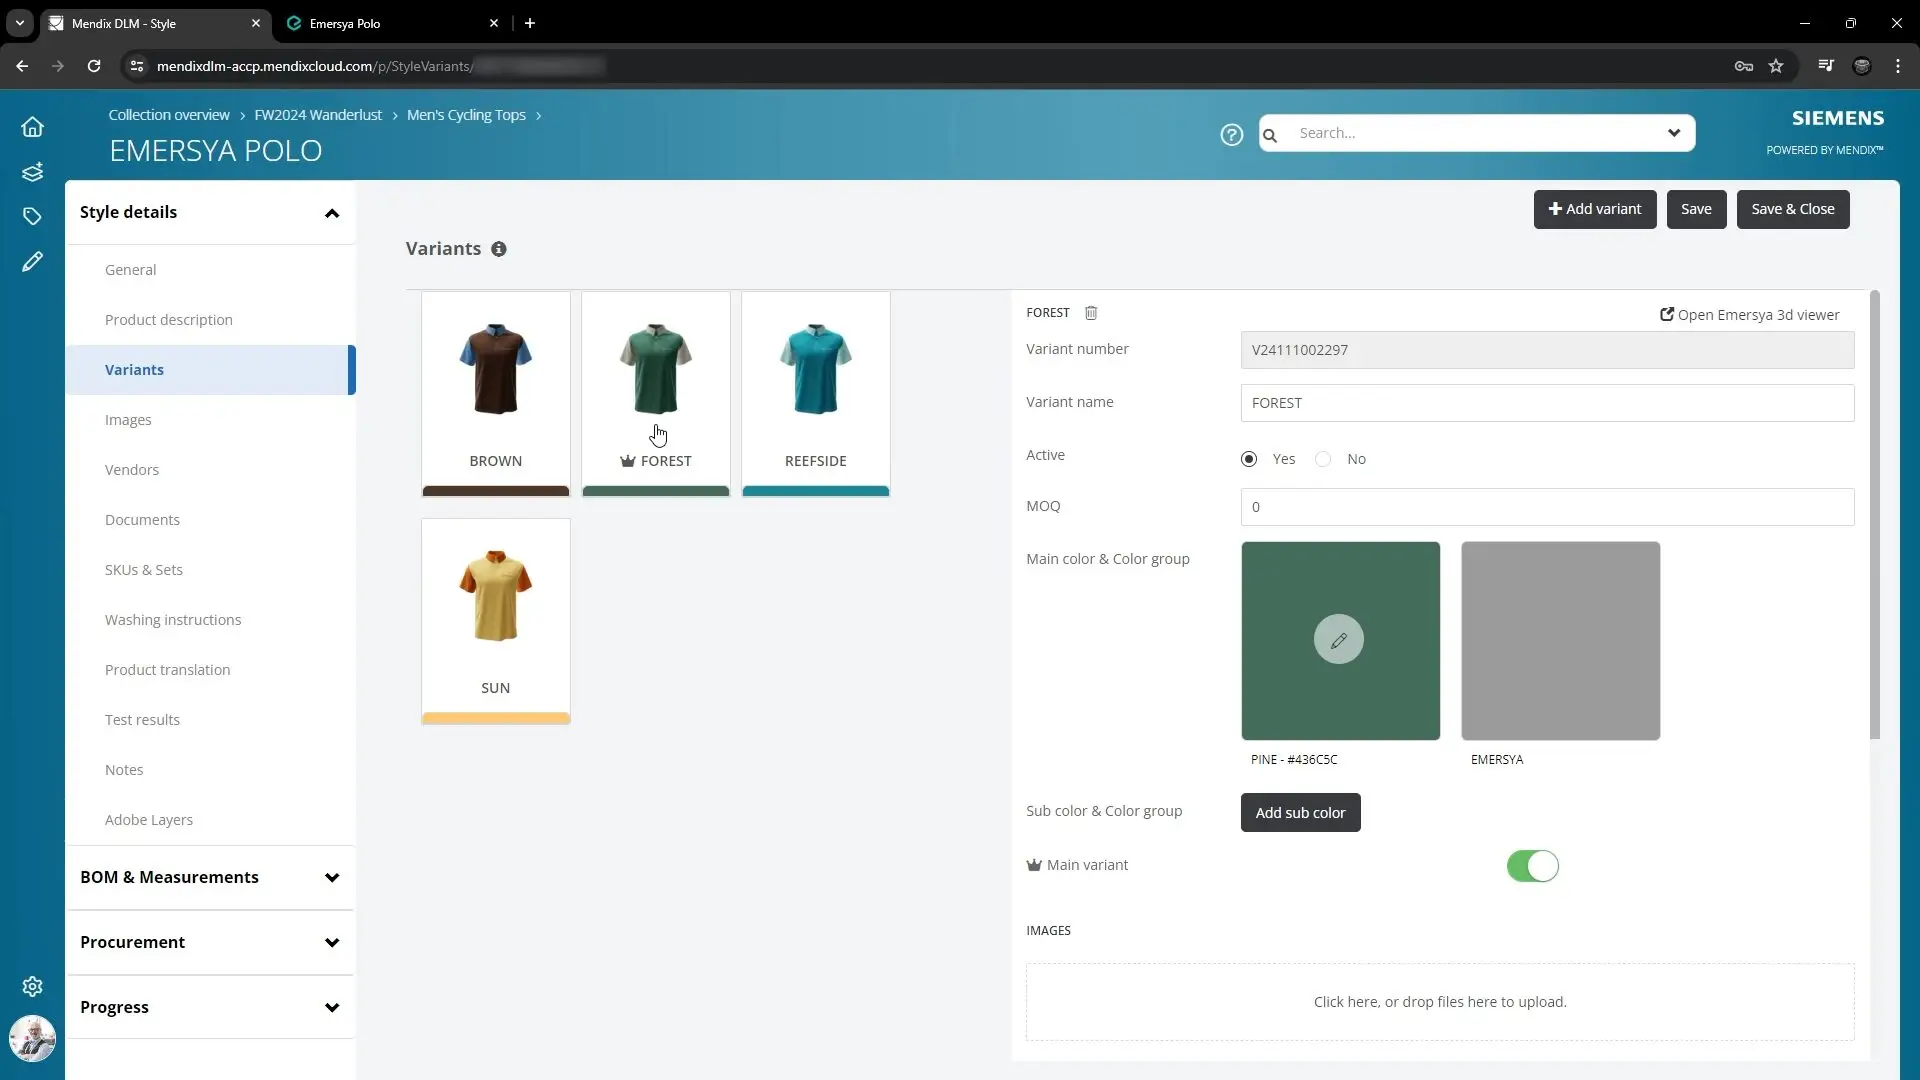Collapse the Style details section
Image resolution: width=1920 pixels, height=1080 pixels.
tap(332, 213)
